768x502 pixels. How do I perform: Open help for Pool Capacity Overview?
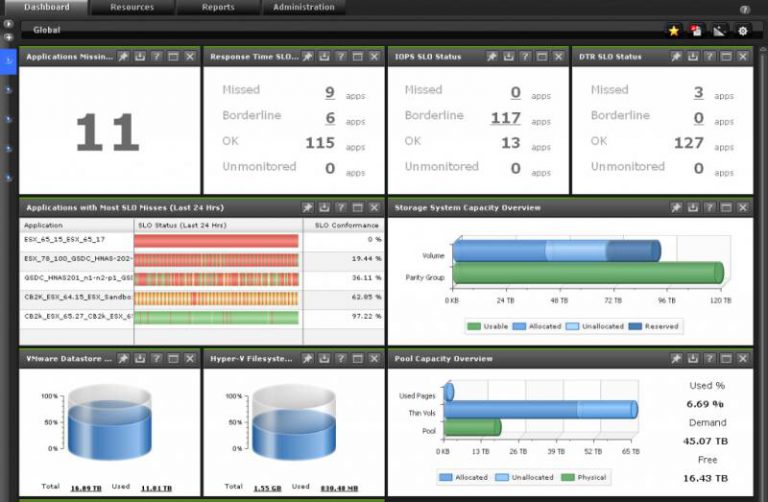point(709,358)
